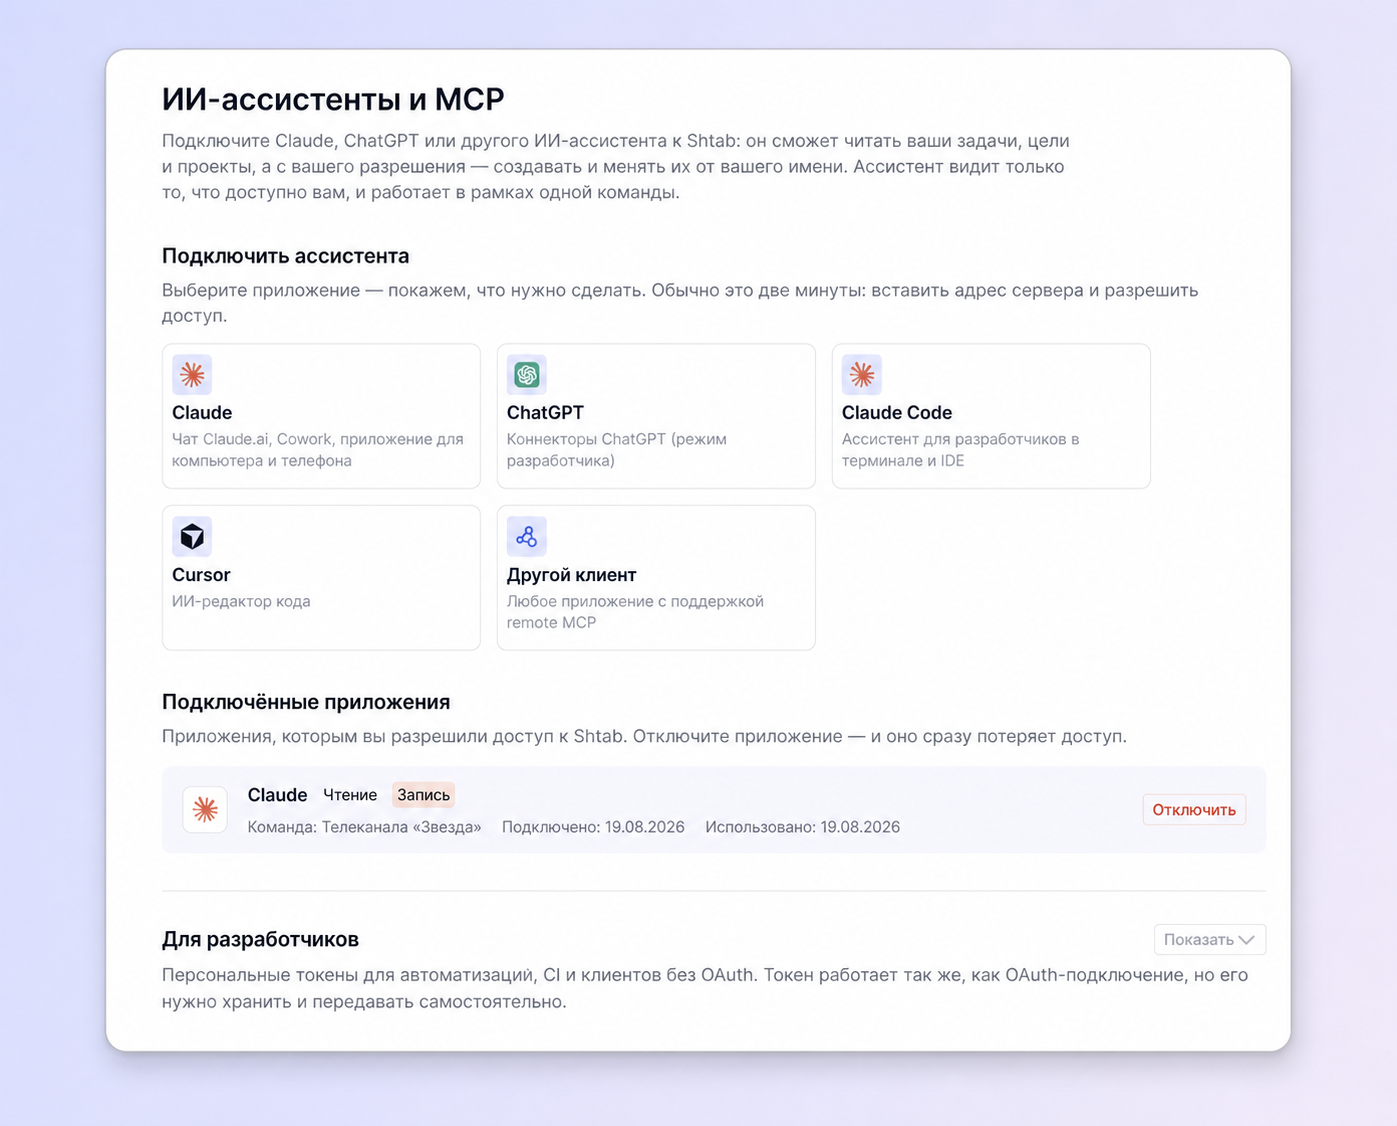1397x1126 pixels.
Task: Click the text Использовано: 19.08.2026
Action: pyautogui.click(x=803, y=827)
